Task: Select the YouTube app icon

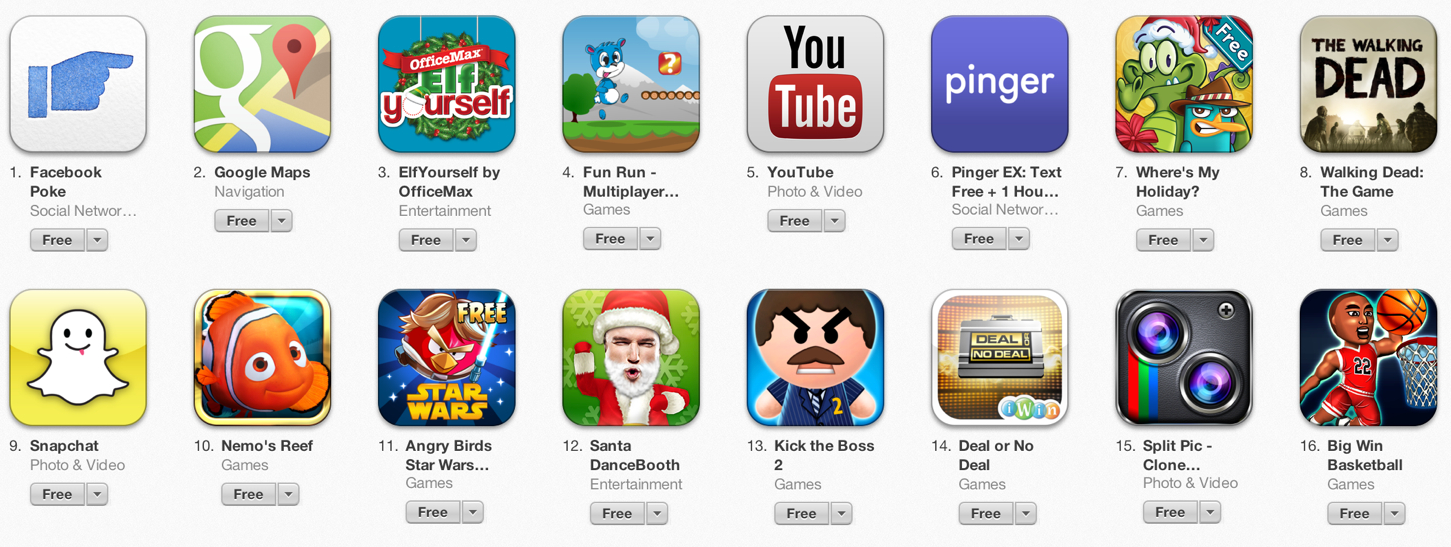Action: click(815, 84)
